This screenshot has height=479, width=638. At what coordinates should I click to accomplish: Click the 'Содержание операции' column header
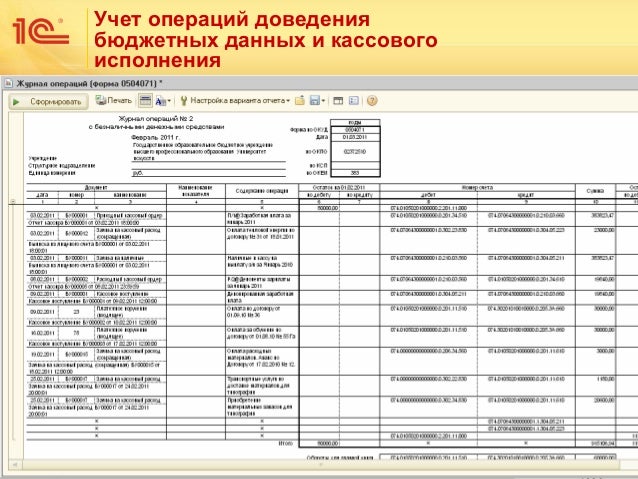[262, 191]
